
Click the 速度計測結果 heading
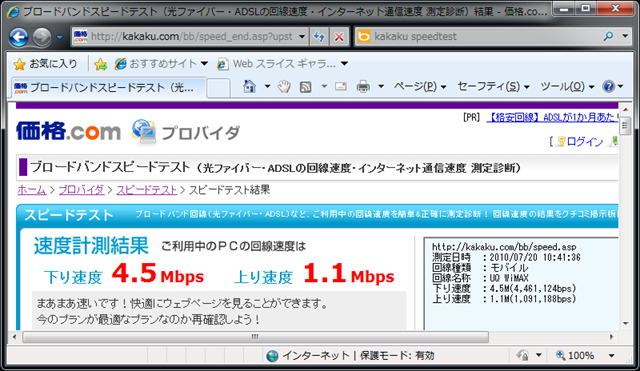pos(91,246)
